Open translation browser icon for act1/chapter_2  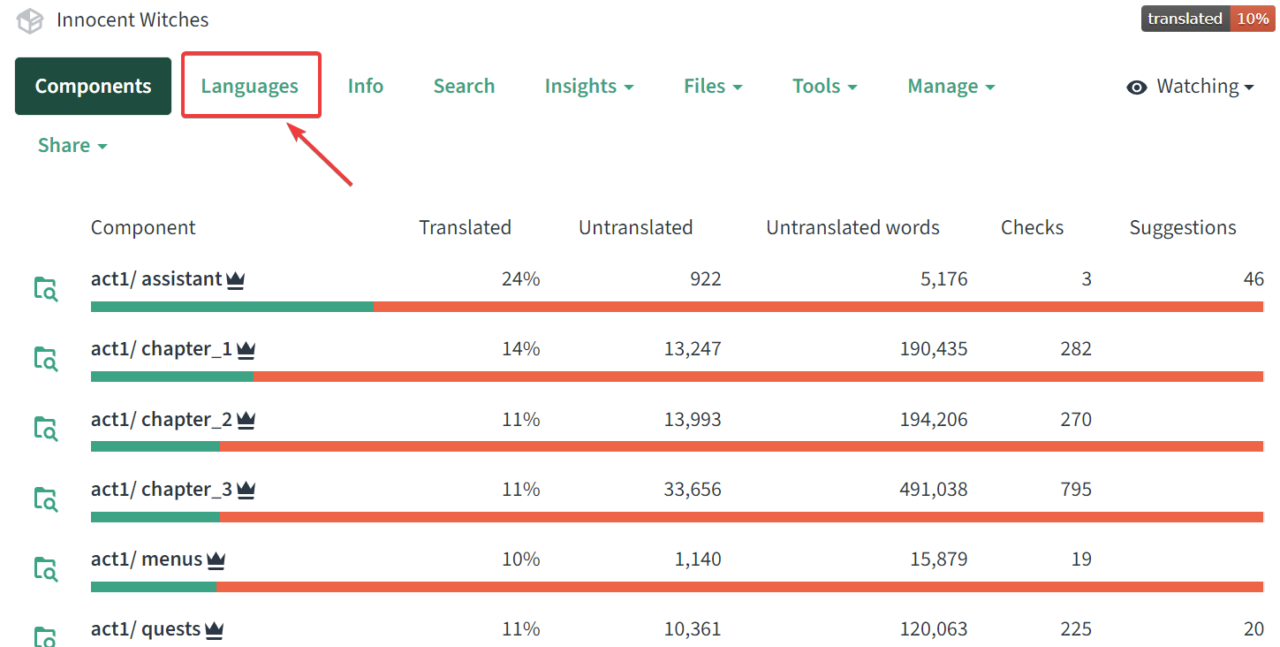point(45,429)
